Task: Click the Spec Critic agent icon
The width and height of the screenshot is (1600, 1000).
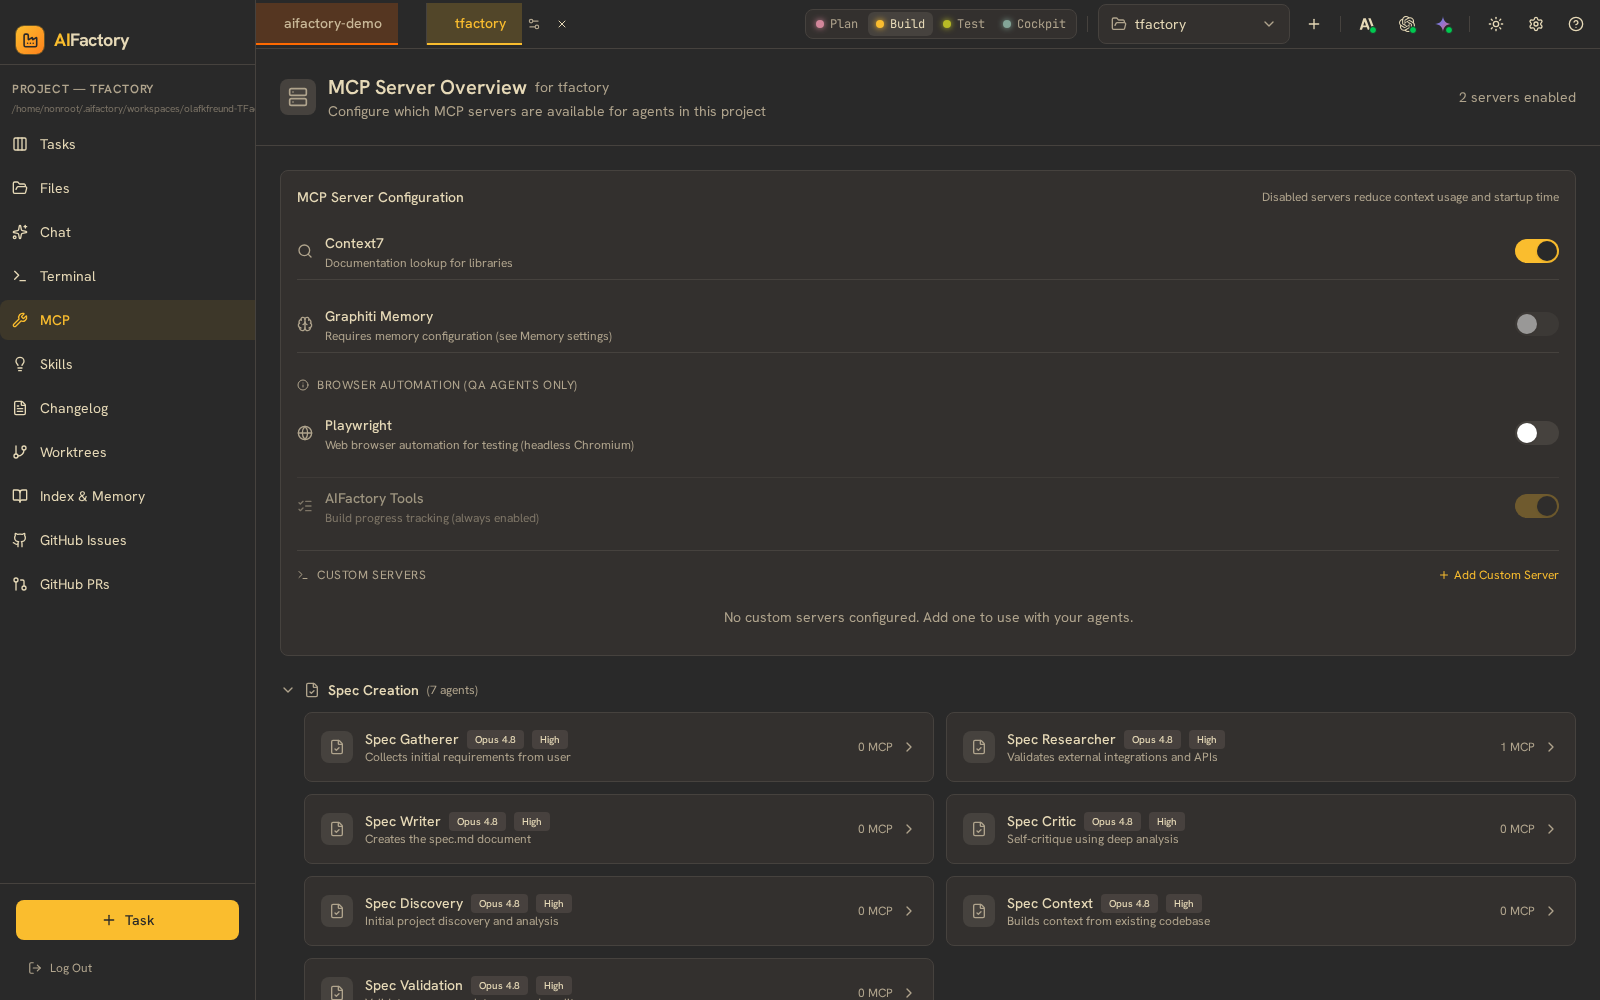Action: [x=979, y=829]
